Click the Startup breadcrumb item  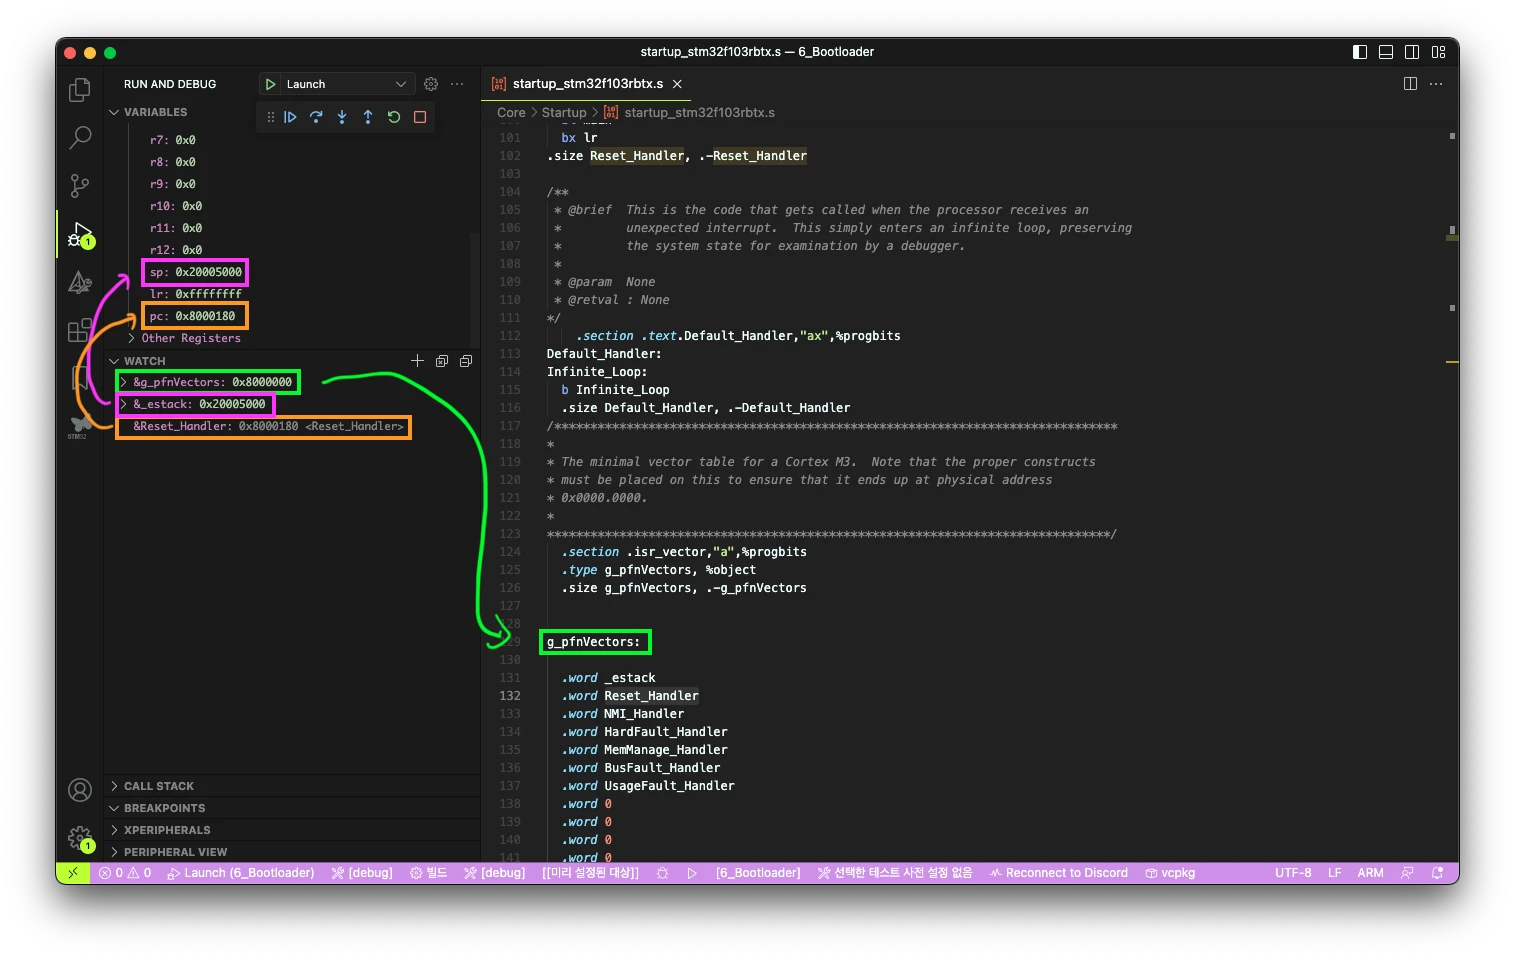point(564,113)
